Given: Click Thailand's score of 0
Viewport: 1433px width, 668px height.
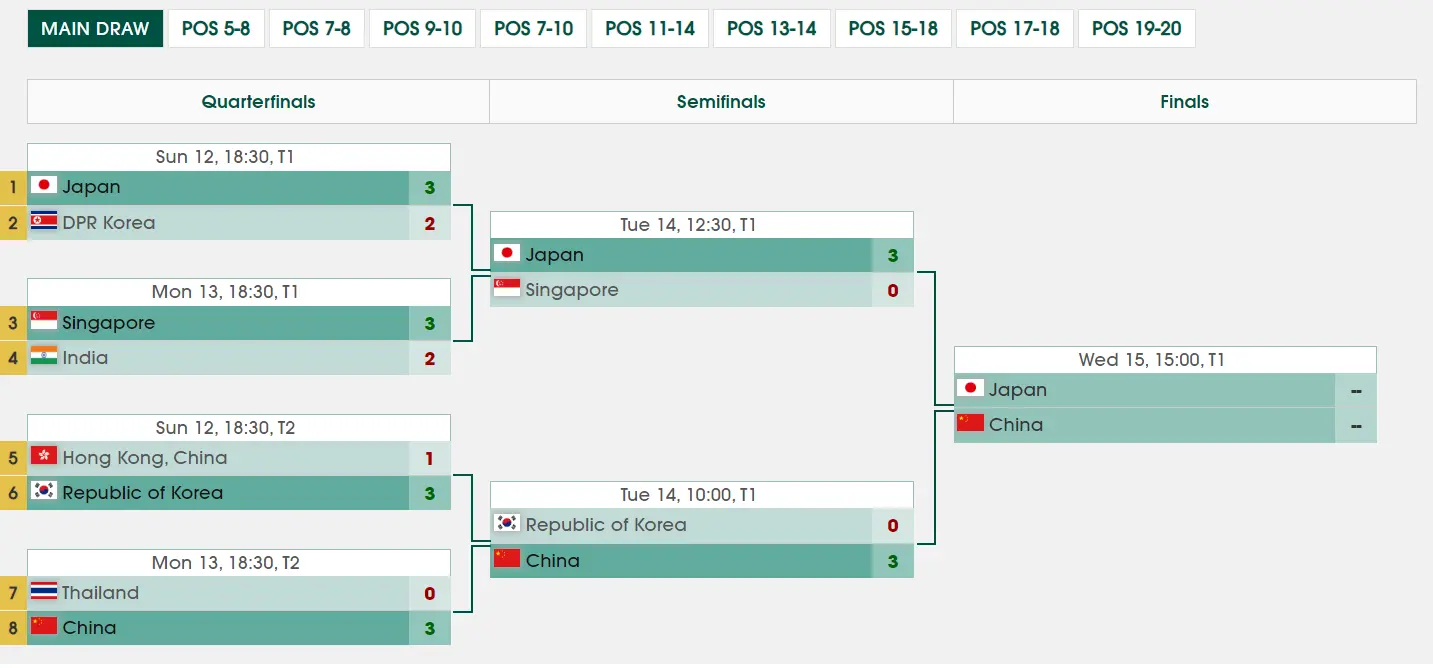Looking at the screenshot, I should click(x=430, y=593).
